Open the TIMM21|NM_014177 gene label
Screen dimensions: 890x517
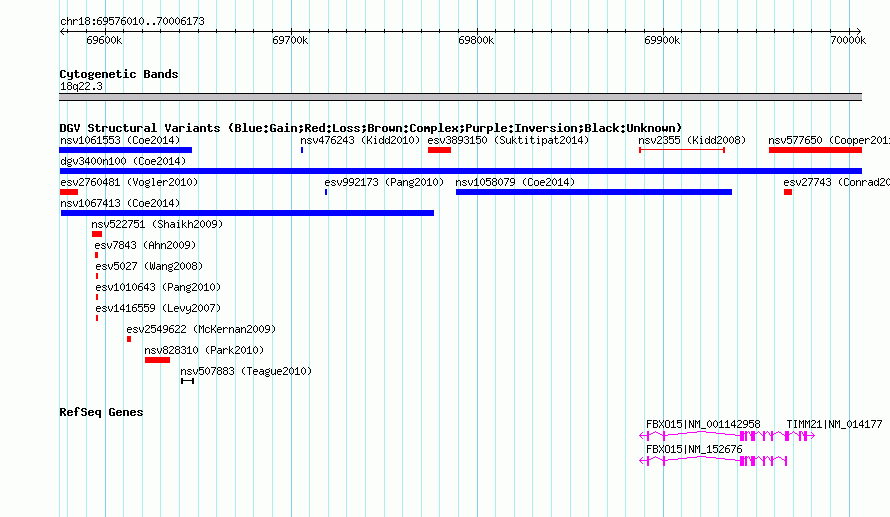[x=834, y=424]
